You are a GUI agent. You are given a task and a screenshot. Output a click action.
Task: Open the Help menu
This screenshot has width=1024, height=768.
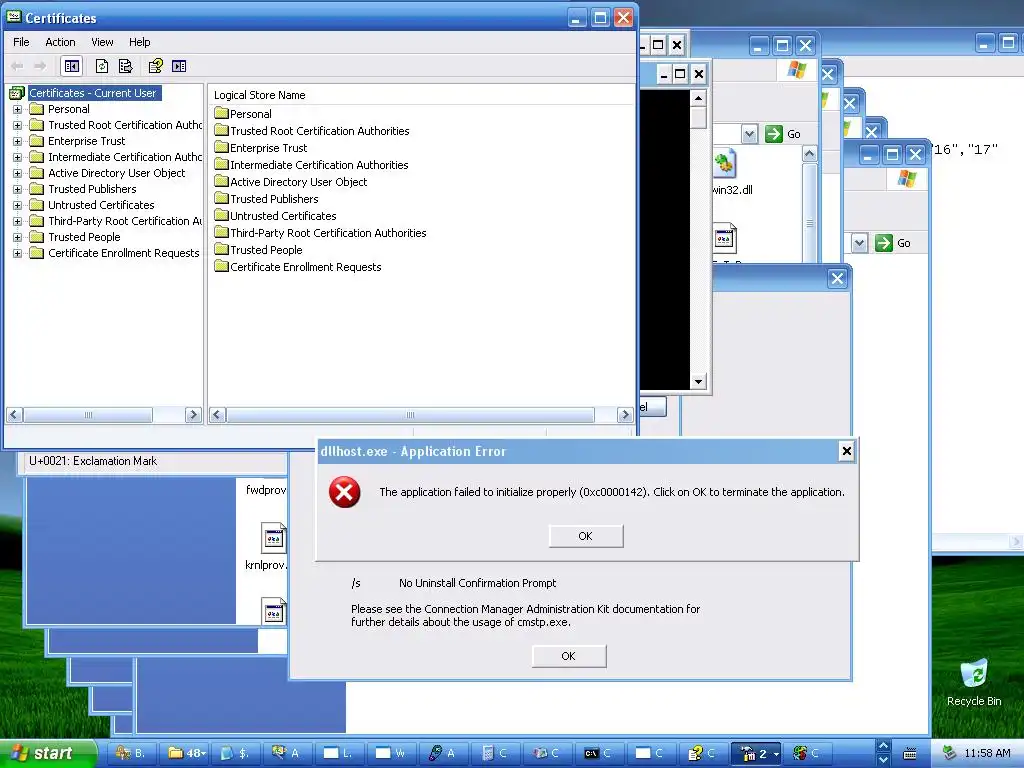[139, 42]
